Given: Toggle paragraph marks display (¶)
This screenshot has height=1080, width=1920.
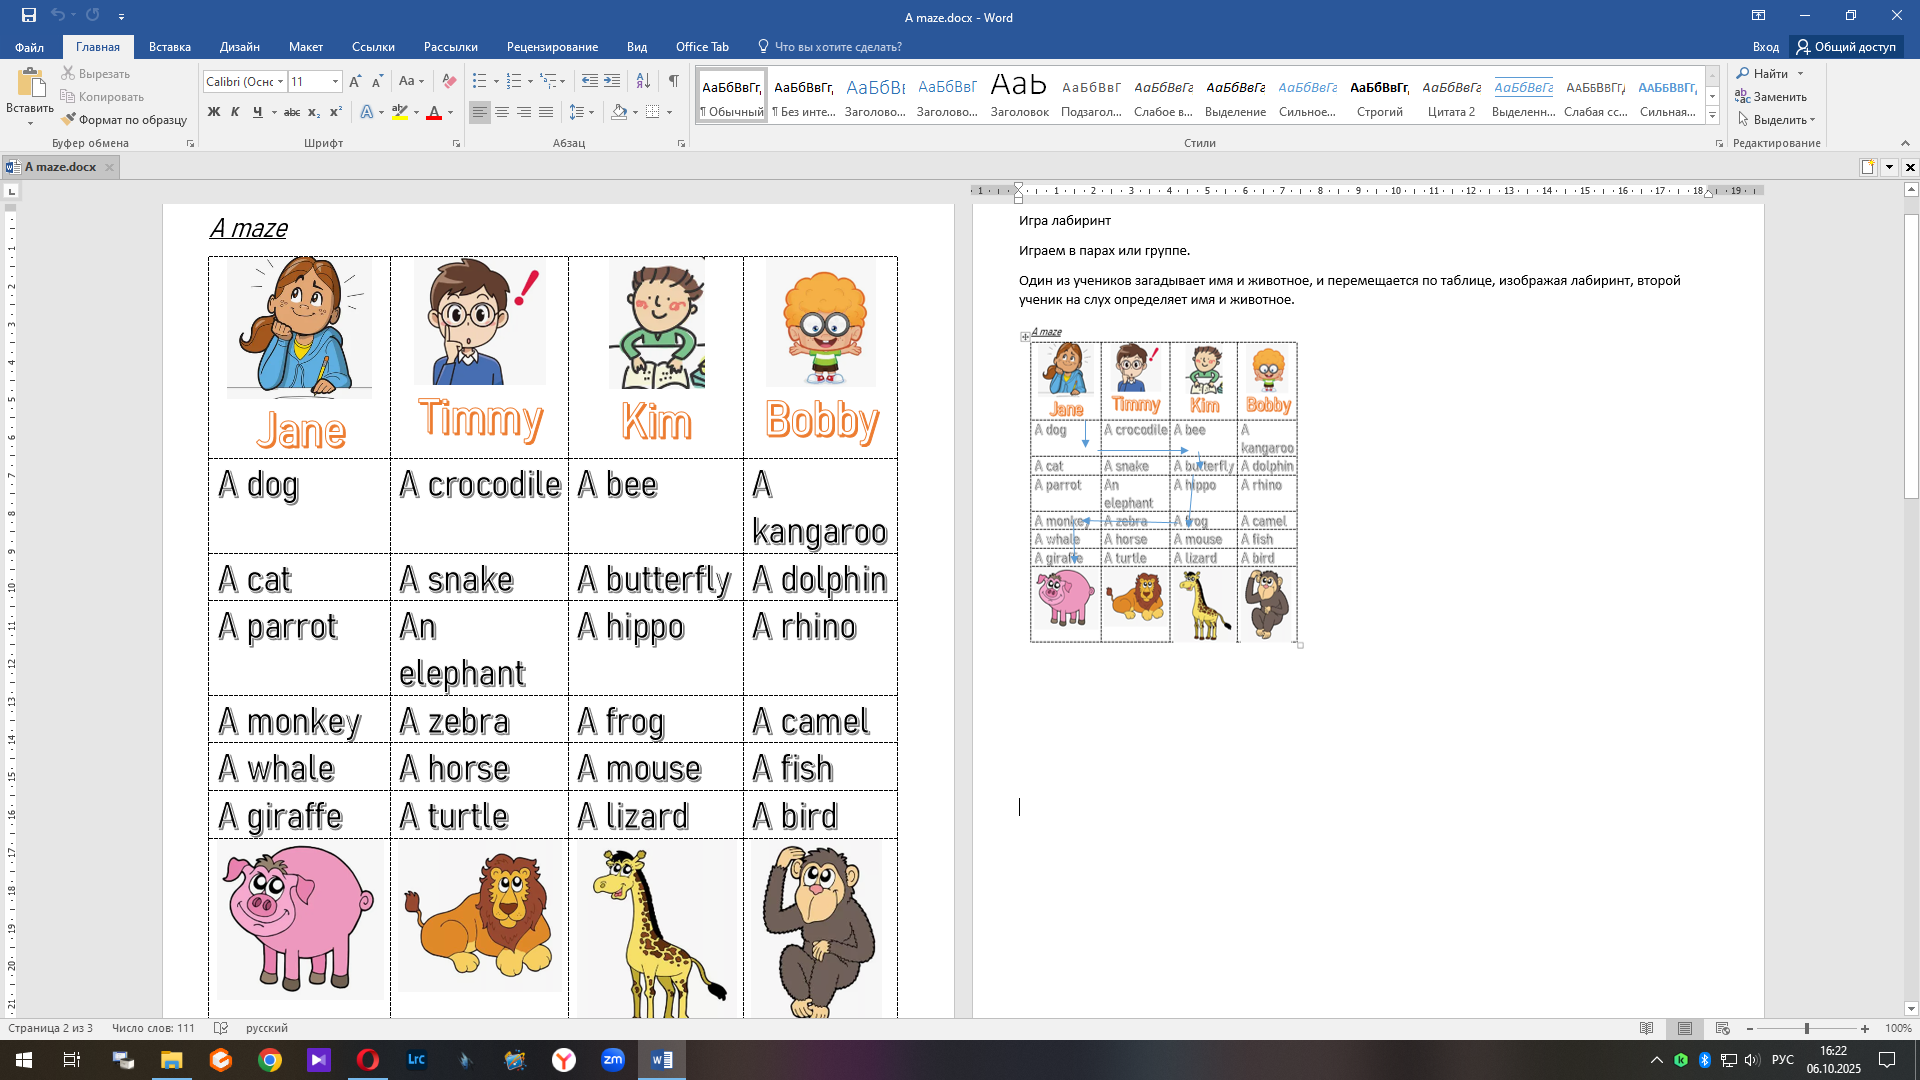Looking at the screenshot, I should 673,82.
